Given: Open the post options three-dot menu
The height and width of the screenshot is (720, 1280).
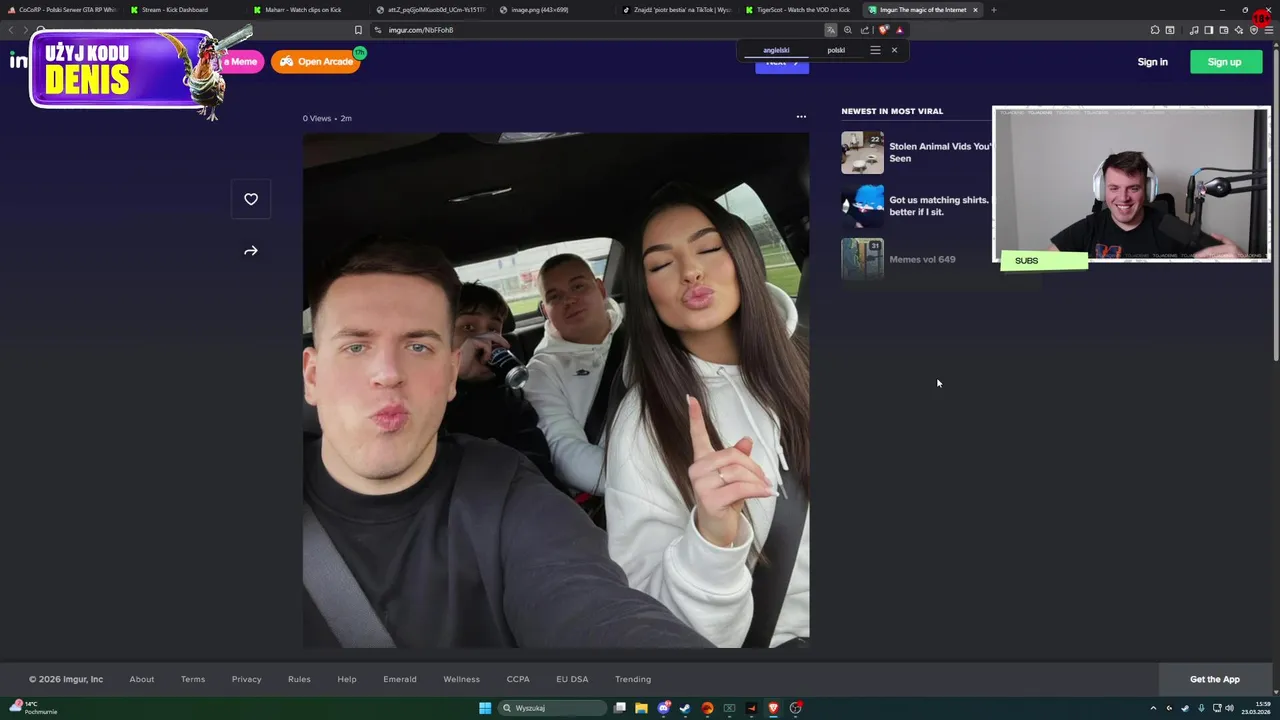Looking at the screenshot, I should click(x=801, y=117).
